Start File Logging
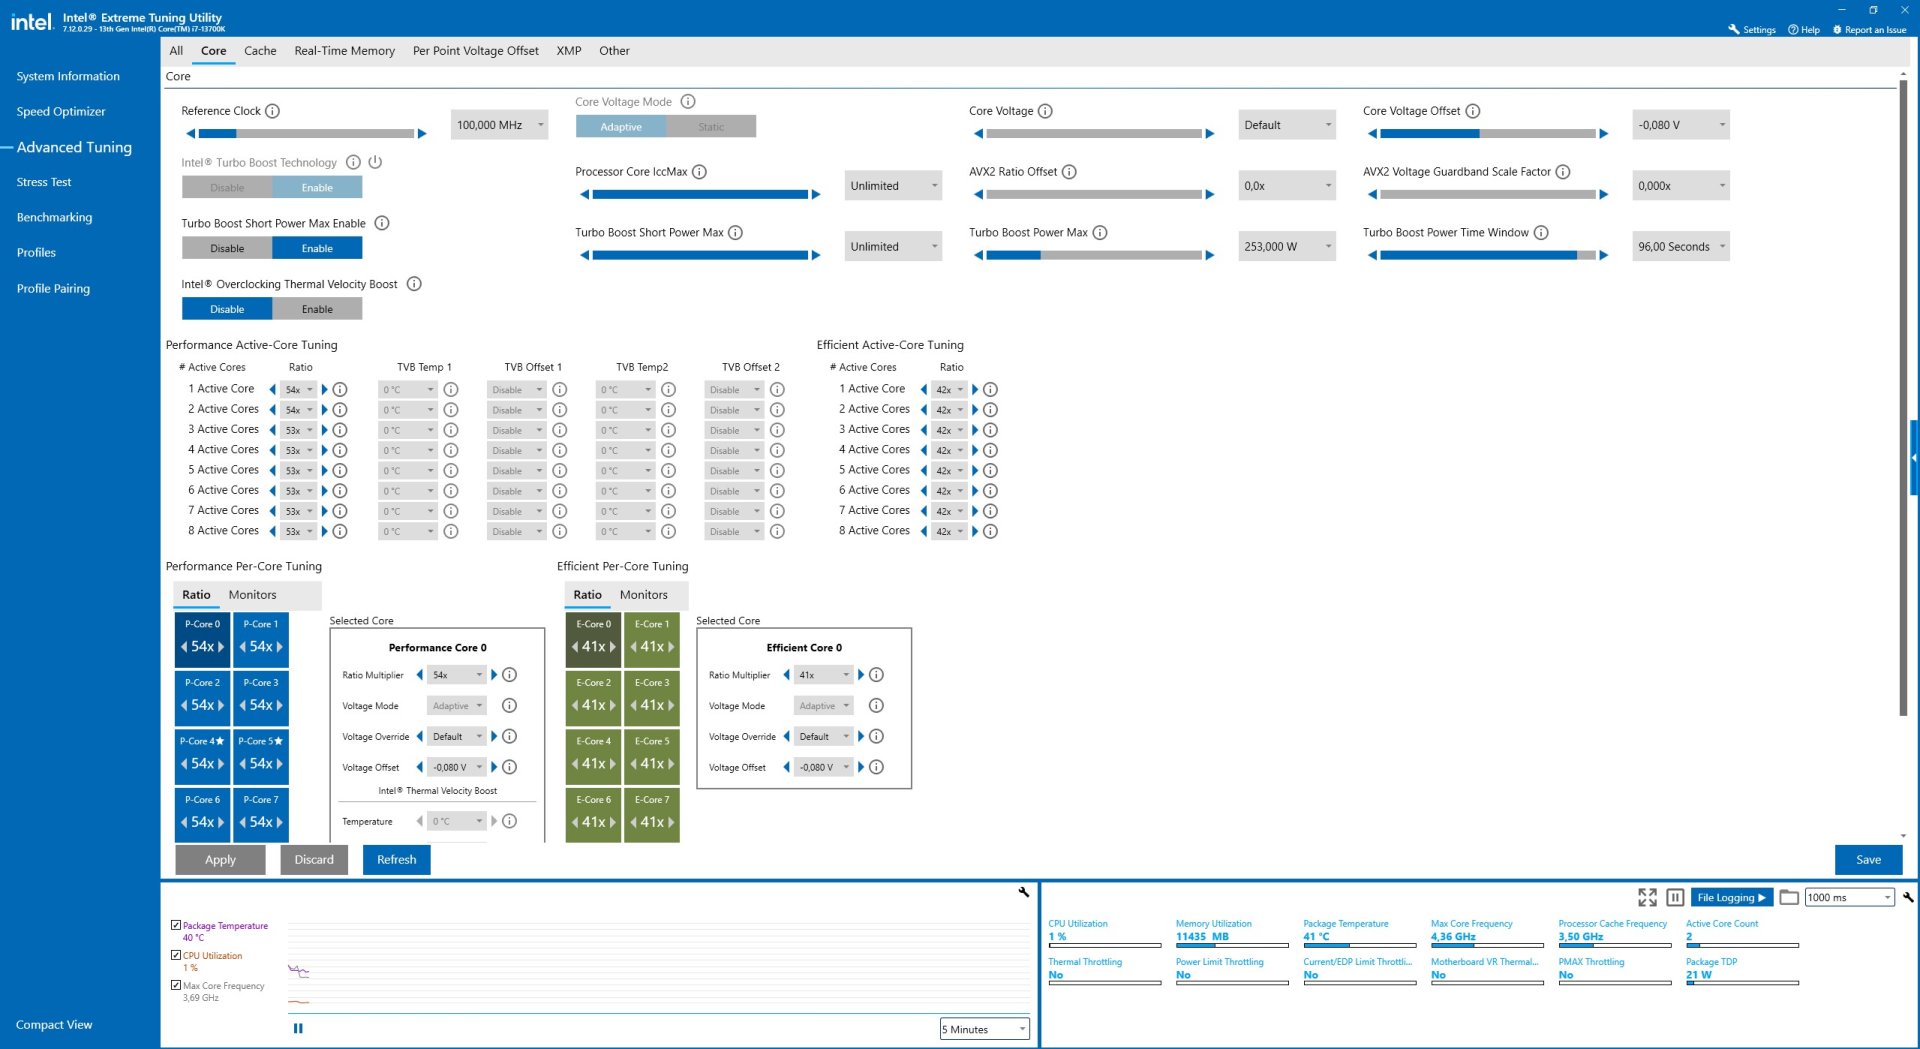The width and height of the screenshot is (1920, 1049). pos(1731,897)
